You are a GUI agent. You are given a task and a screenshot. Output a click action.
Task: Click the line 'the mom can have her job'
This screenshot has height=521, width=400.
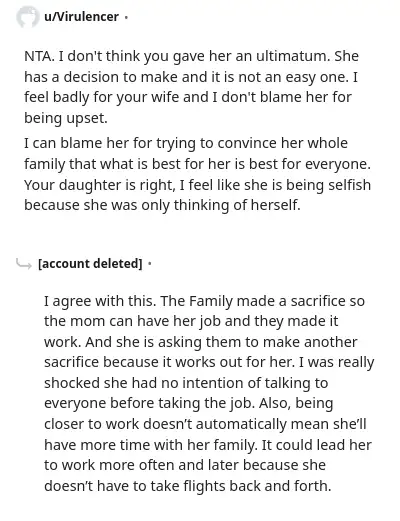191,321
